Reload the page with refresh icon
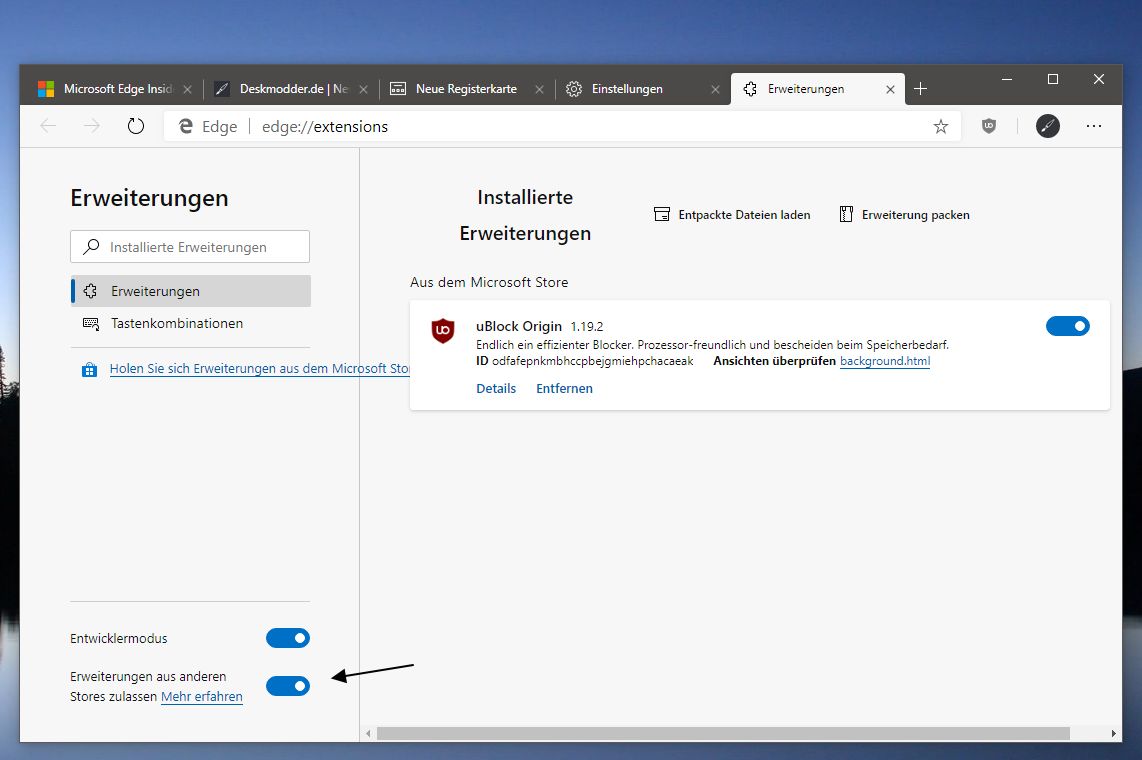 click(x=135, y=126)
